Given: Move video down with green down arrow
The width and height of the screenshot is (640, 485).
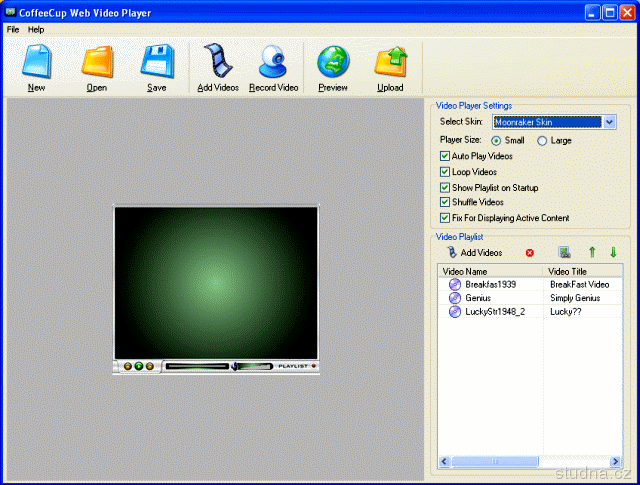Looking at the screenshot, I should (x=613, y=253).
